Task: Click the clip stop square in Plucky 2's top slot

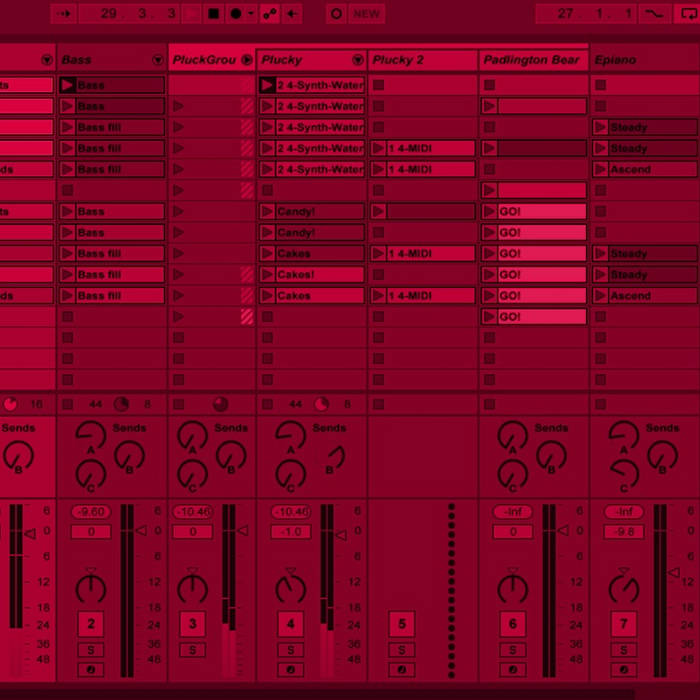Action: pyautogui.click(x=378, y=86)
